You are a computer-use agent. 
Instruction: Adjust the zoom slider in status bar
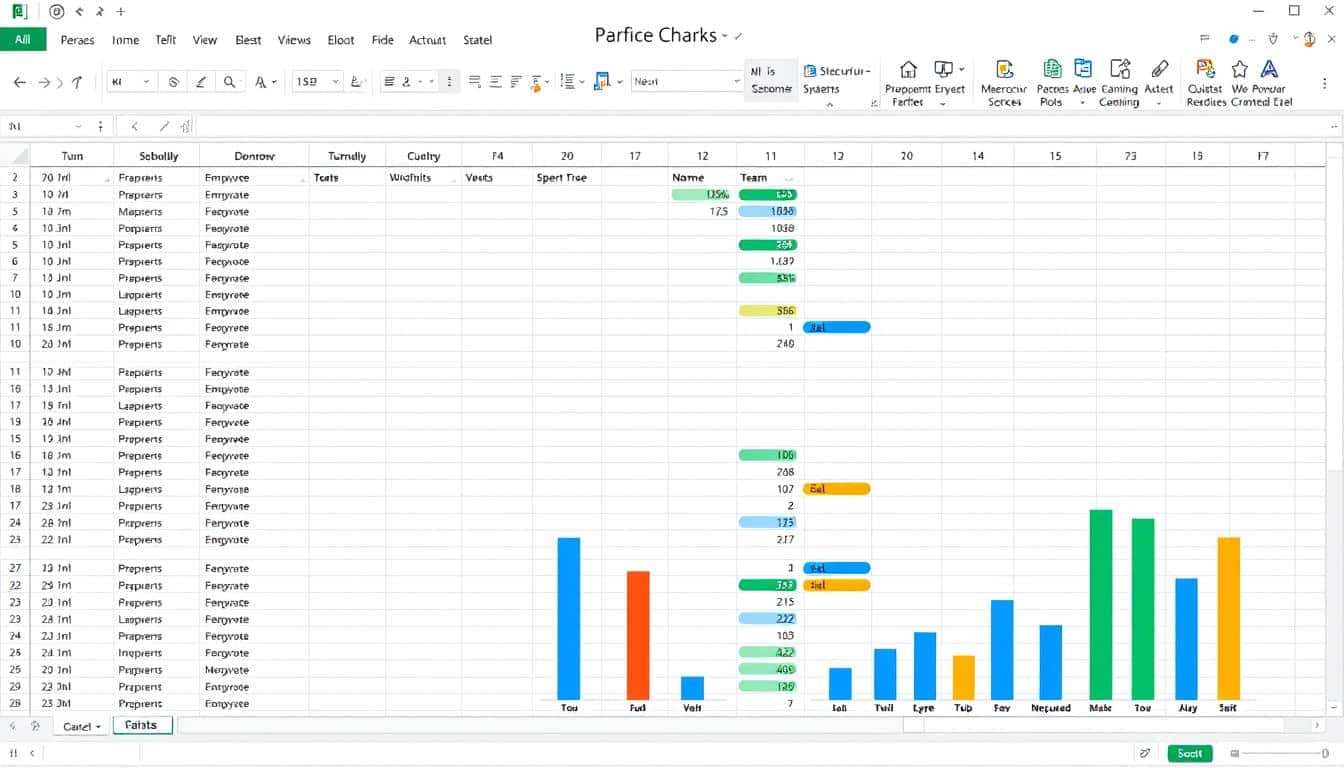1280,753
